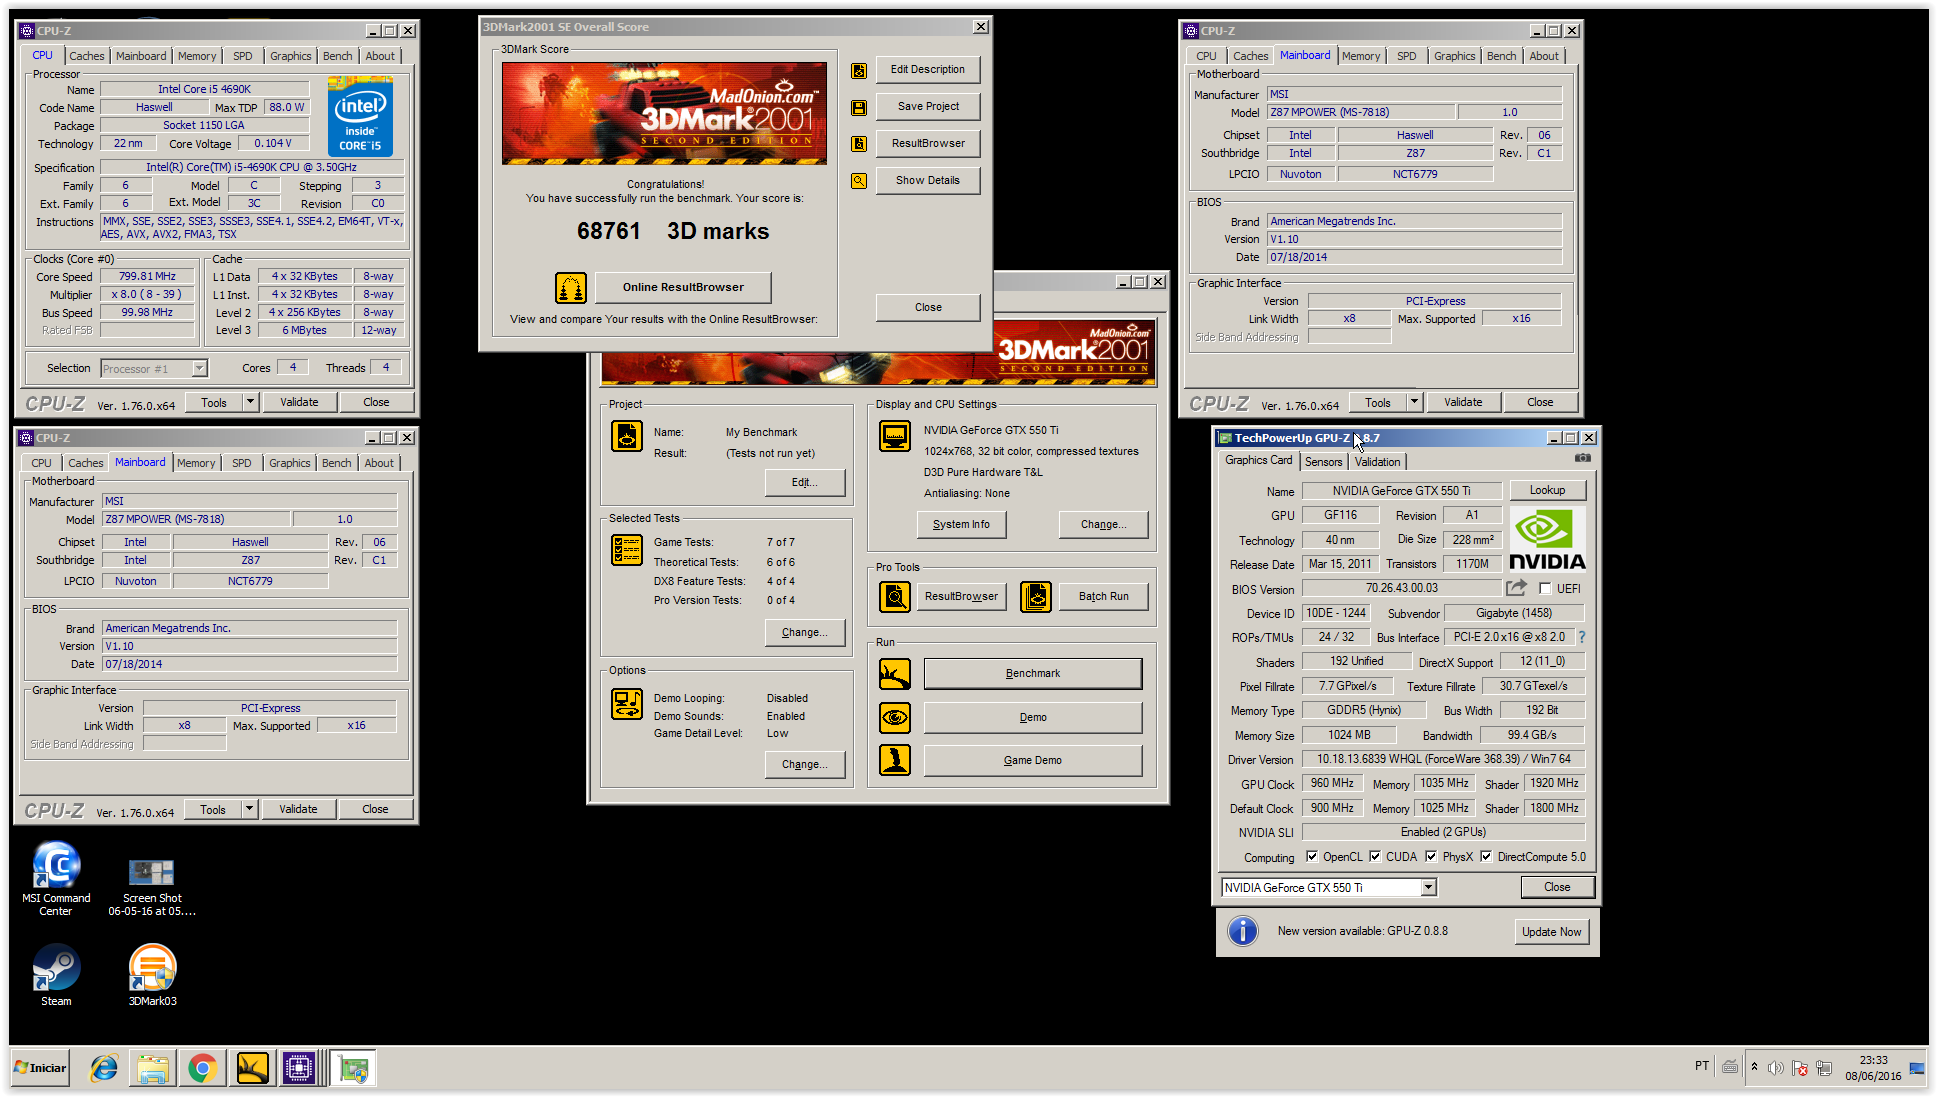
Task: Click Change button under Selected Tests
Action: tap(805, 633)
